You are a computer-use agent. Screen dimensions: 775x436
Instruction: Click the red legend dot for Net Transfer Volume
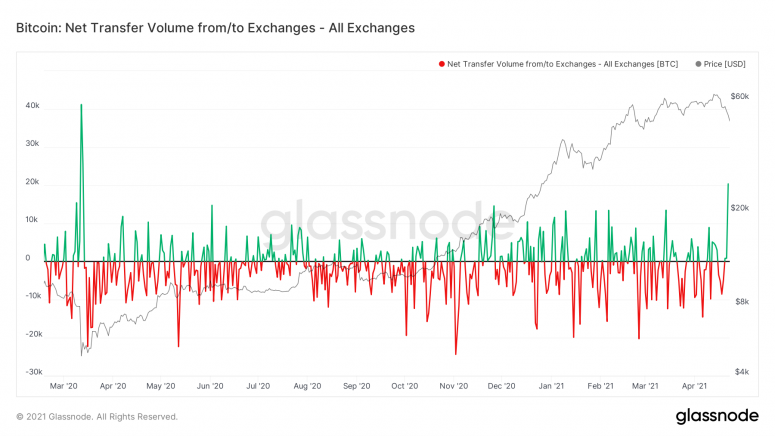(442, 64)
